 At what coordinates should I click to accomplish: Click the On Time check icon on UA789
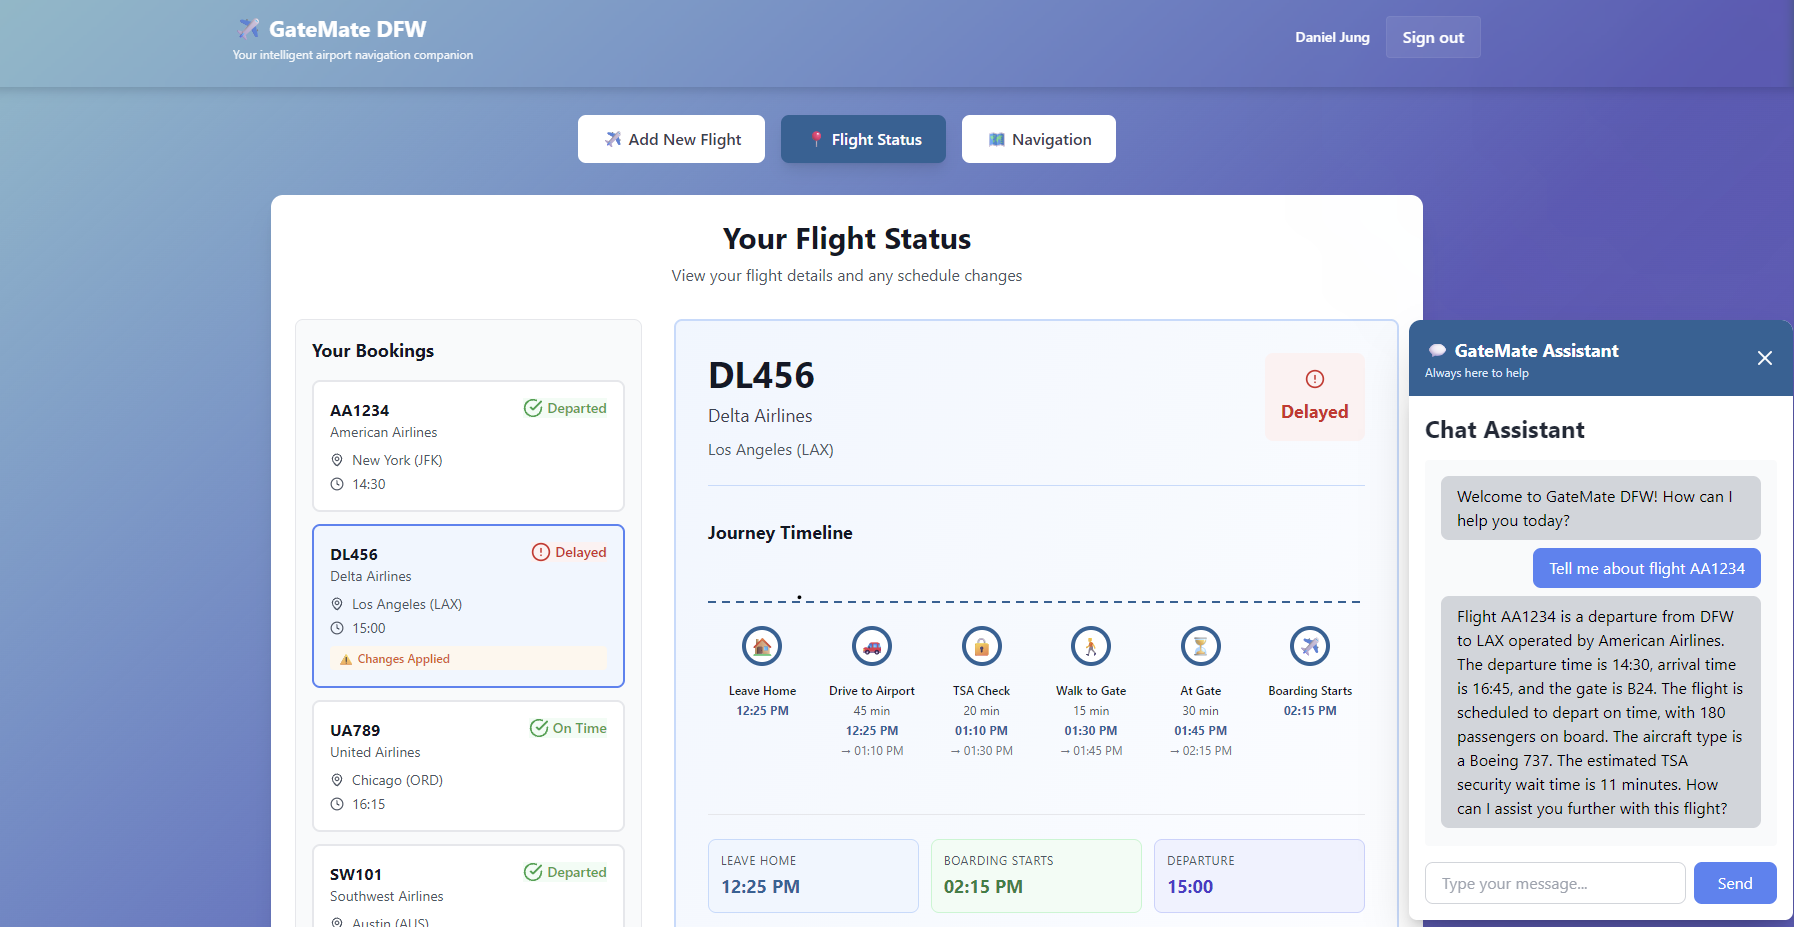(539, 728)
